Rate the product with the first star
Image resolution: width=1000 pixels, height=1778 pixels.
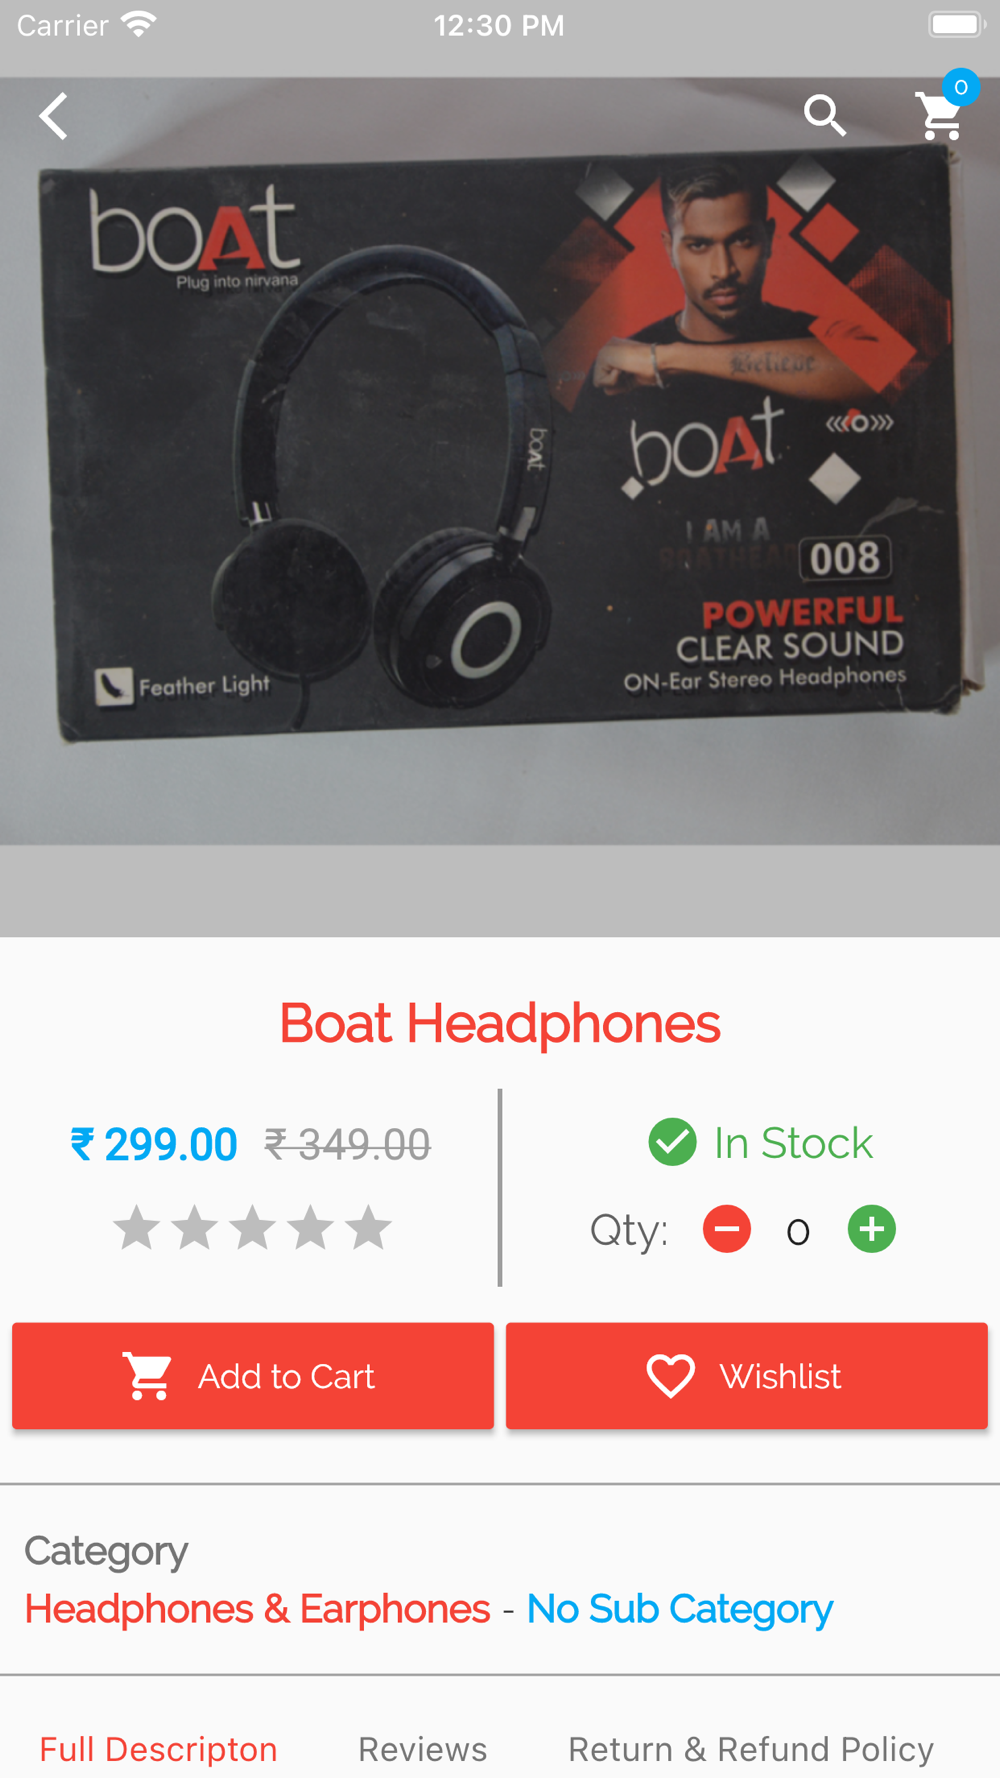(x=137, y=1227)
